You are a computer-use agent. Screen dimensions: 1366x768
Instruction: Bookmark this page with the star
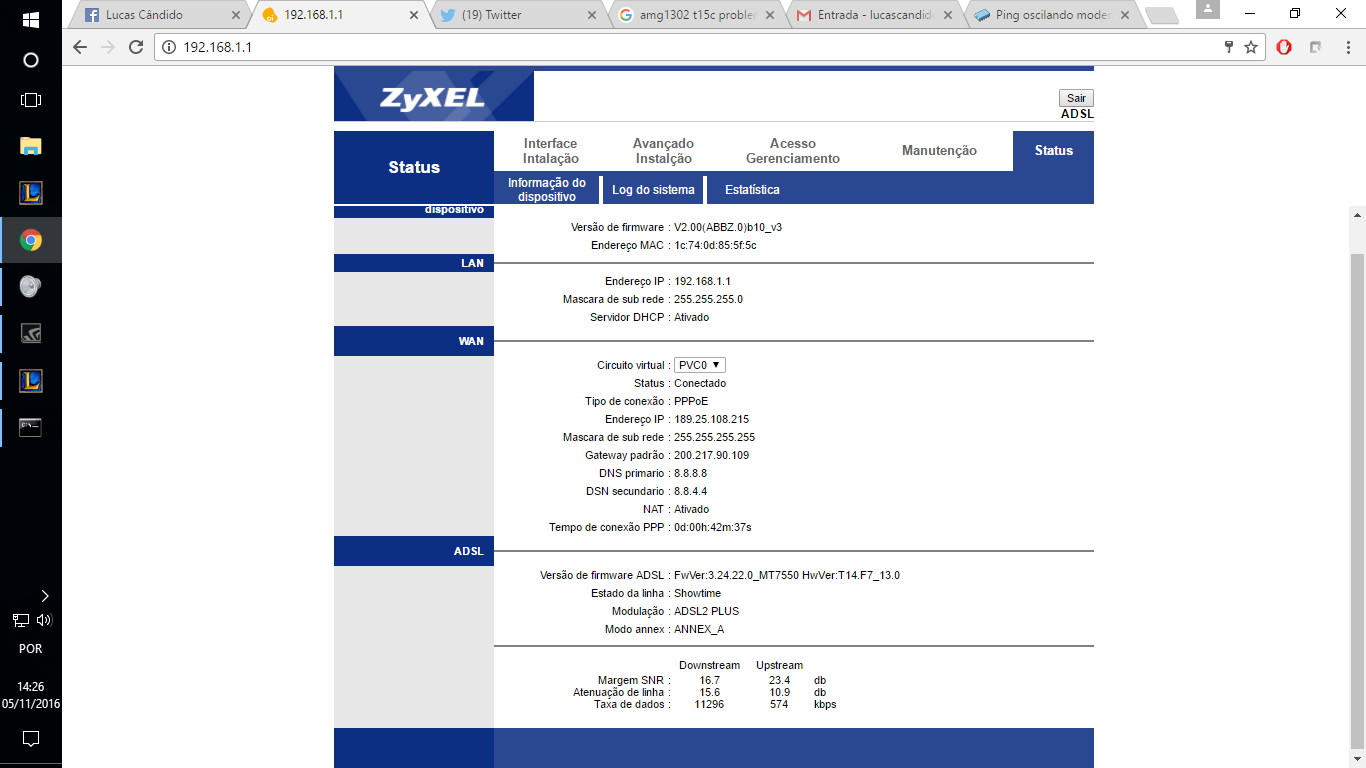click(x=1251, y=47)
